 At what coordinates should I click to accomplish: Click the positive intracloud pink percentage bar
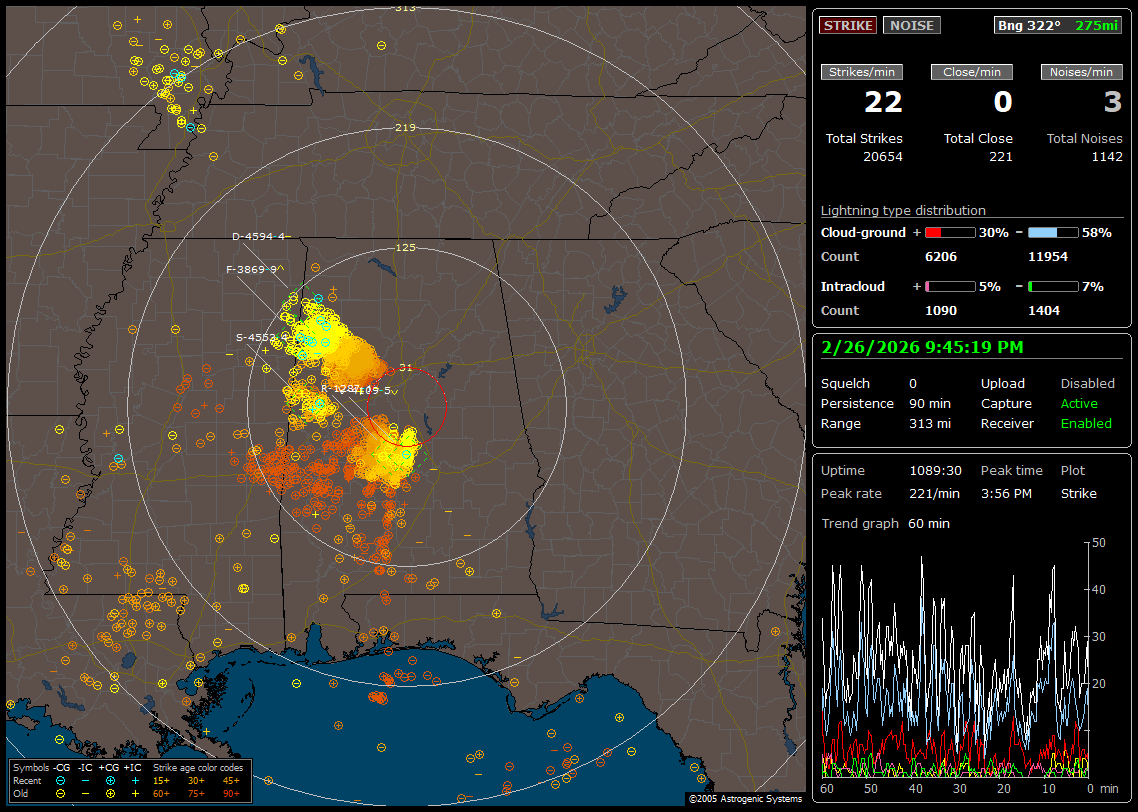point(949,286)
